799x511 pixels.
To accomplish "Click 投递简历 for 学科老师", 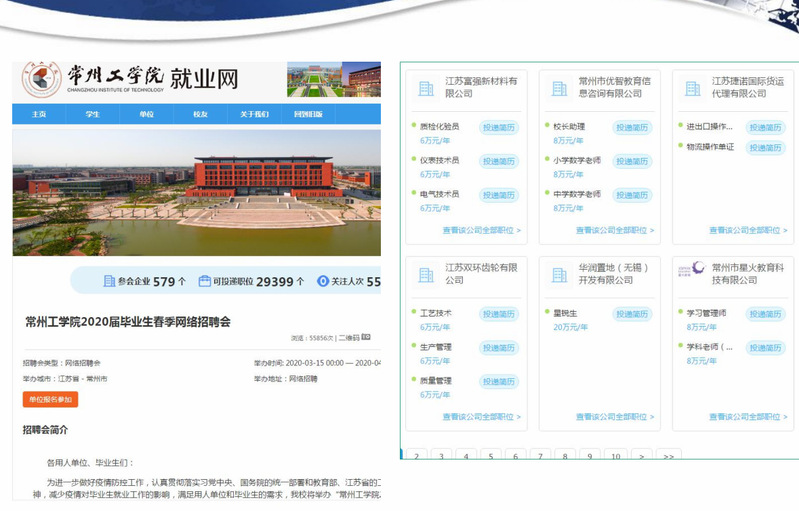I will click(x=765, y=348).
